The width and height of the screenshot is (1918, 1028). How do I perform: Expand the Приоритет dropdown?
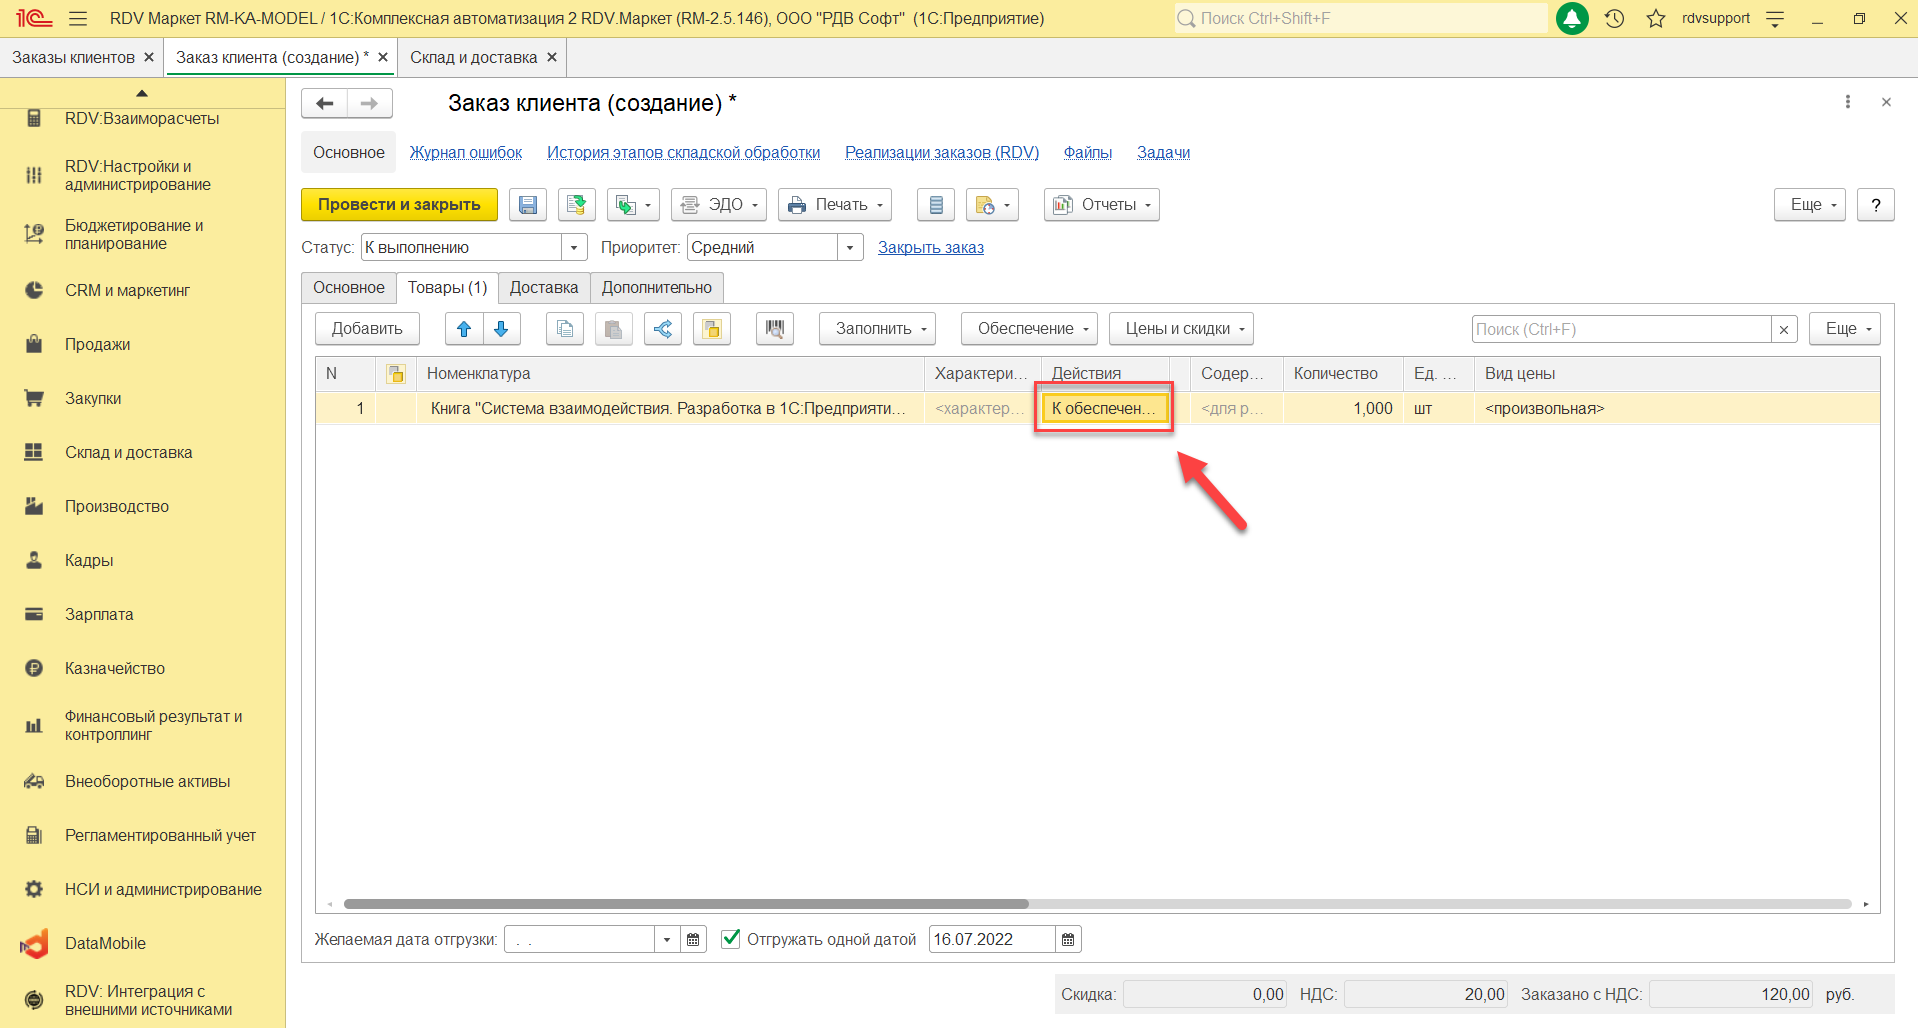(x=850, y=248)
